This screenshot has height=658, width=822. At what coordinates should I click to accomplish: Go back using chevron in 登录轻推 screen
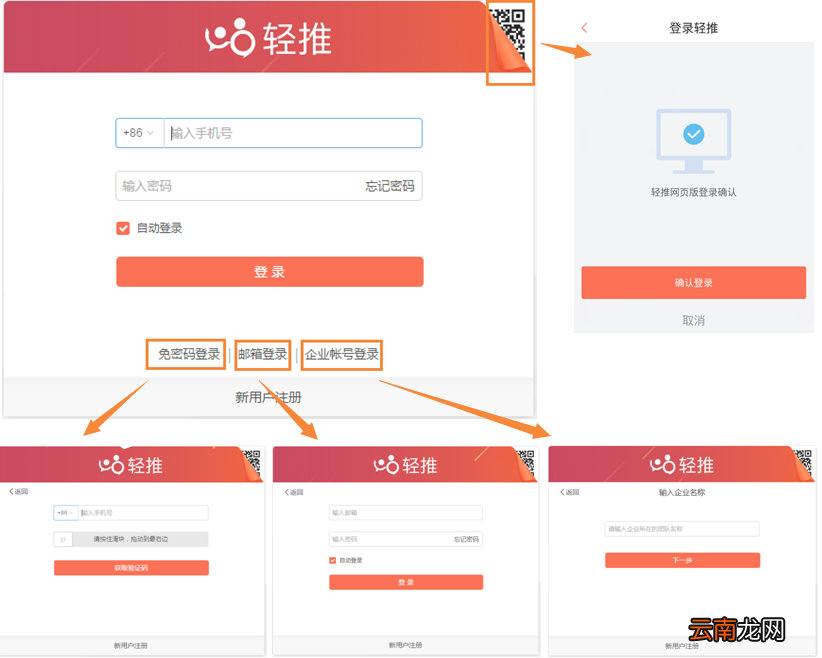tap(585, 28)
